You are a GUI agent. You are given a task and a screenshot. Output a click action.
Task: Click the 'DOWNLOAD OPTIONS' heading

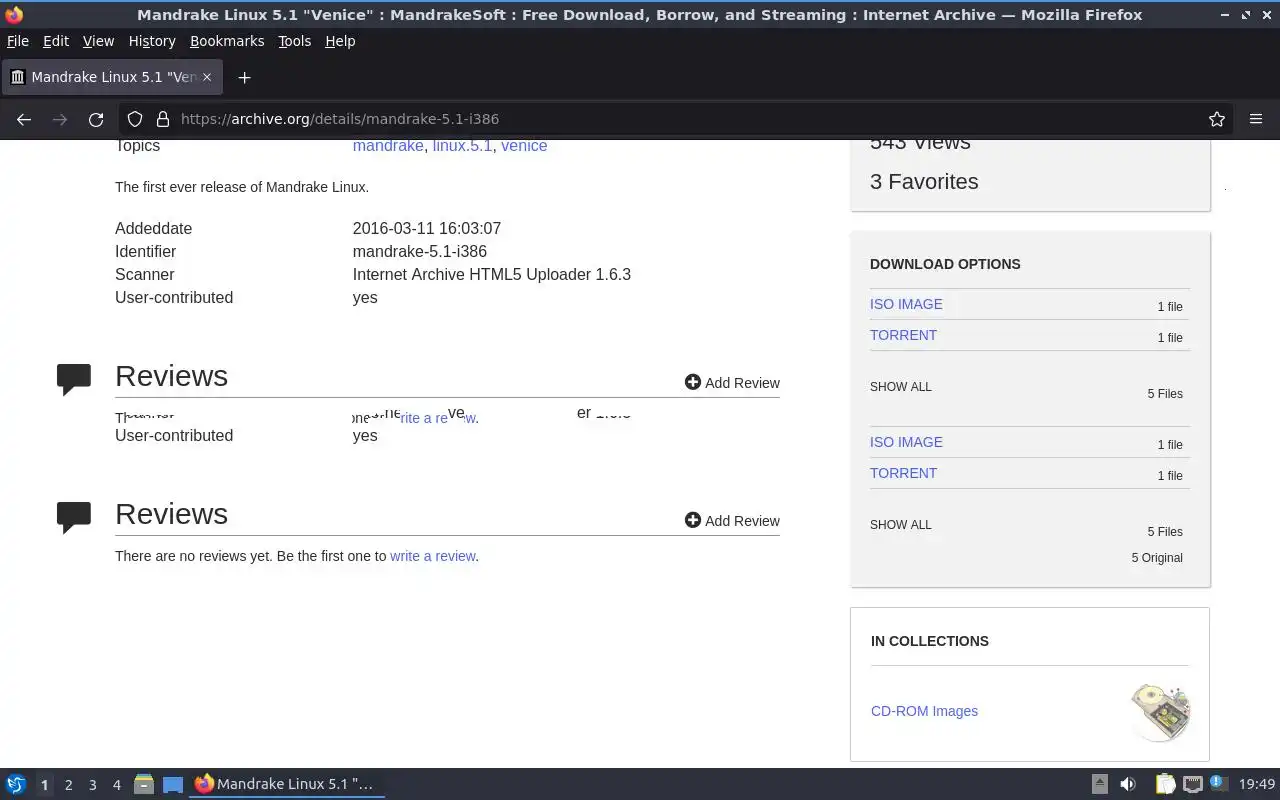click(945, 264)
